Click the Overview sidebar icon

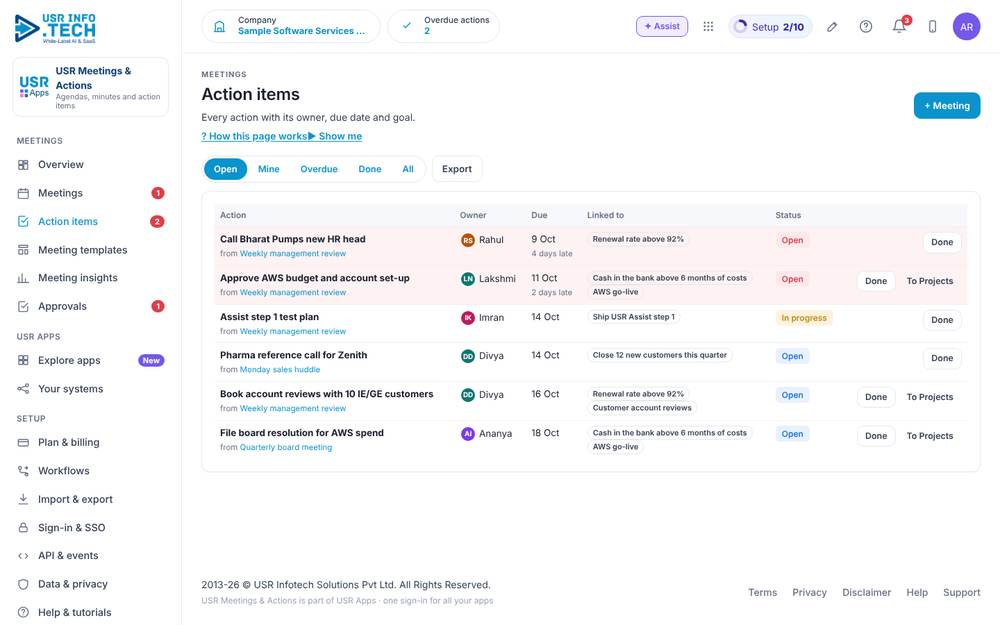coord(23,165)
